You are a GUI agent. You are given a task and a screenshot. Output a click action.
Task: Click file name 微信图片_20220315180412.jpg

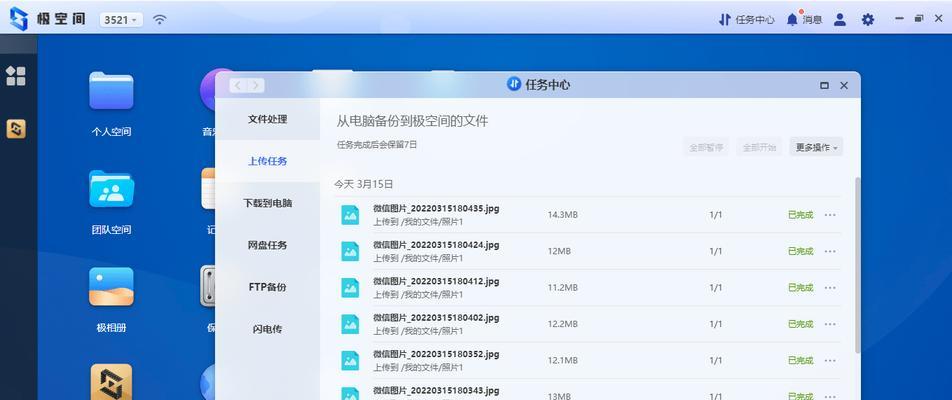(x=436, y=281)
